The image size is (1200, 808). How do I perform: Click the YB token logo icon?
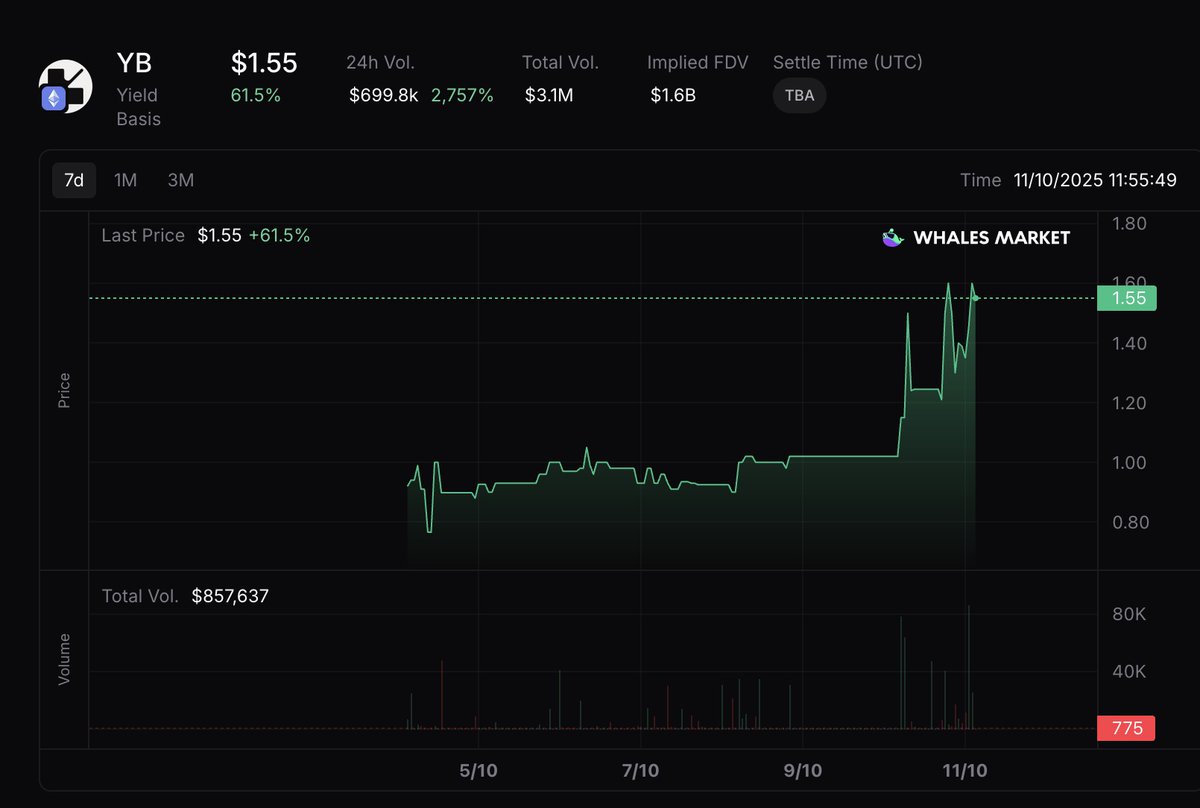click(x=65, y=85)
